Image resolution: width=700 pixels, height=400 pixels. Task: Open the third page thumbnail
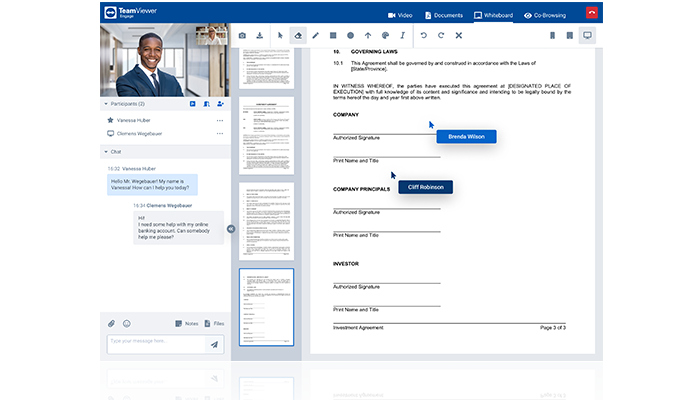click(267, 221)
